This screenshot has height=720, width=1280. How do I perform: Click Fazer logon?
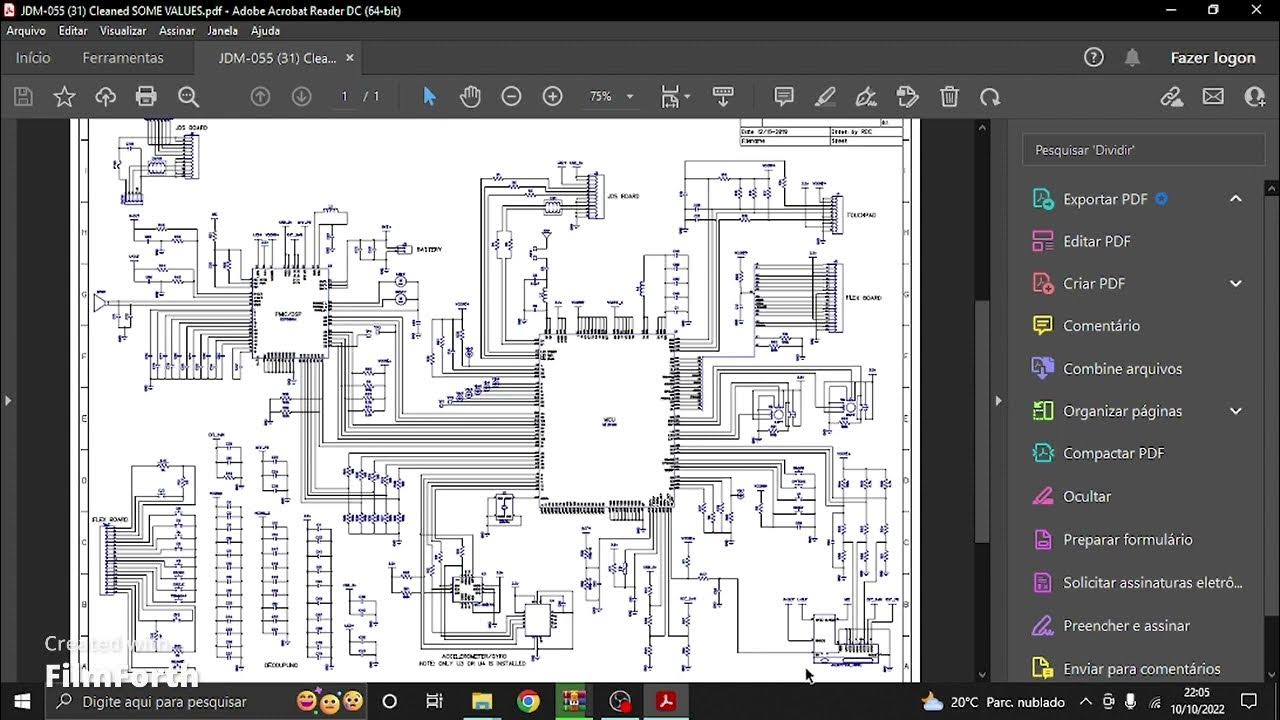tap(1213, 58)
